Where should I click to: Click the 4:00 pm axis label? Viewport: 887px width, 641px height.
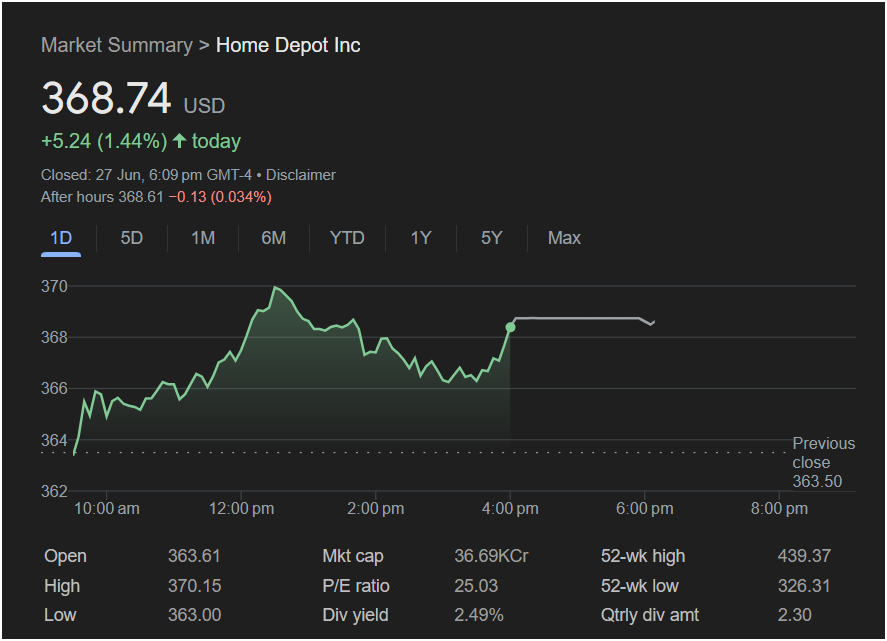pyautogui.click(x=510, y=509)
